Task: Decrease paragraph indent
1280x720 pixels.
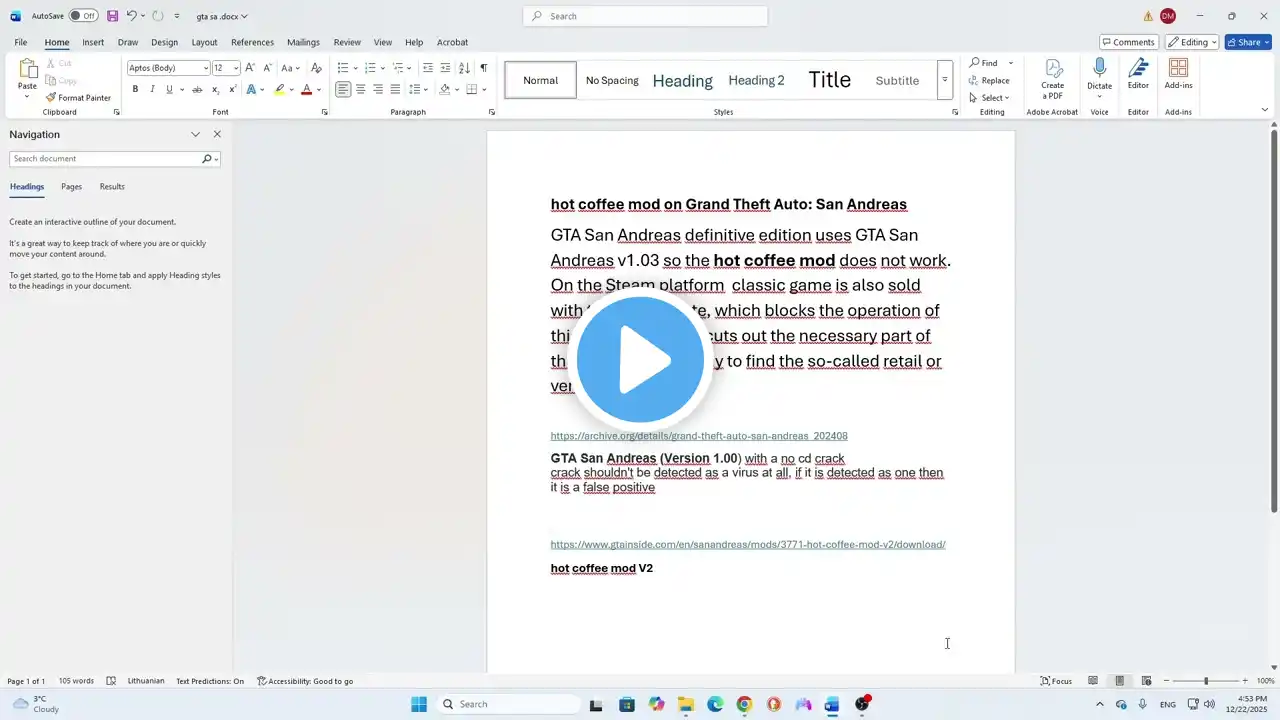Action: [x=428, y=68]
